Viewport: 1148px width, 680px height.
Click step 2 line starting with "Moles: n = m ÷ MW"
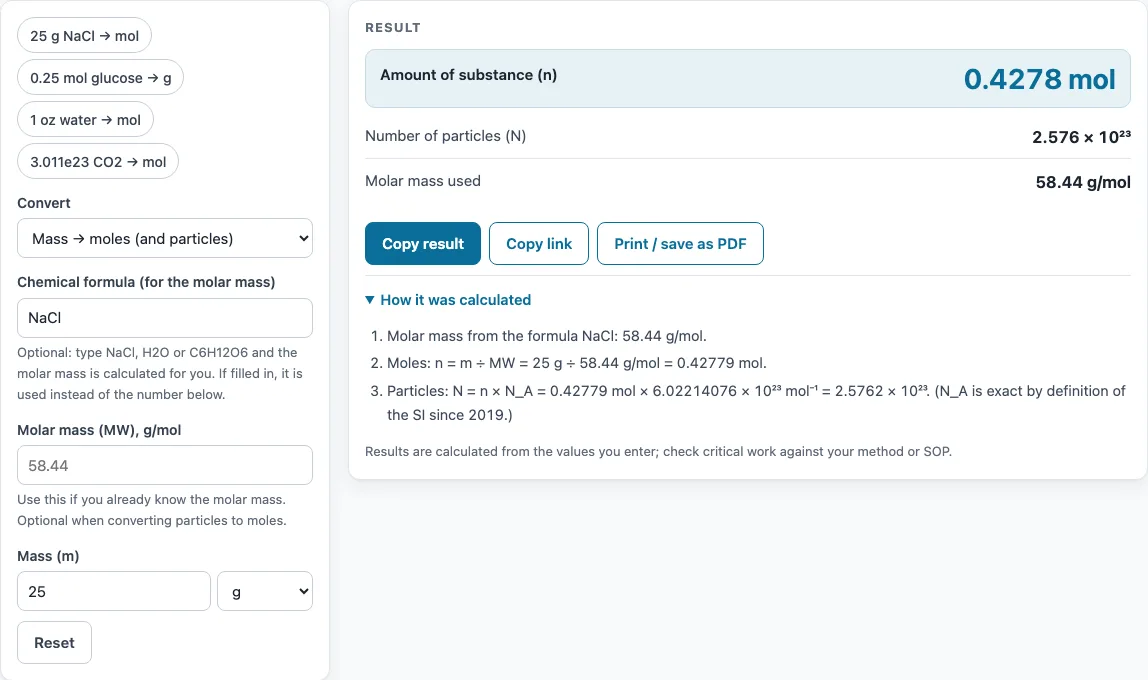[577, 363]
